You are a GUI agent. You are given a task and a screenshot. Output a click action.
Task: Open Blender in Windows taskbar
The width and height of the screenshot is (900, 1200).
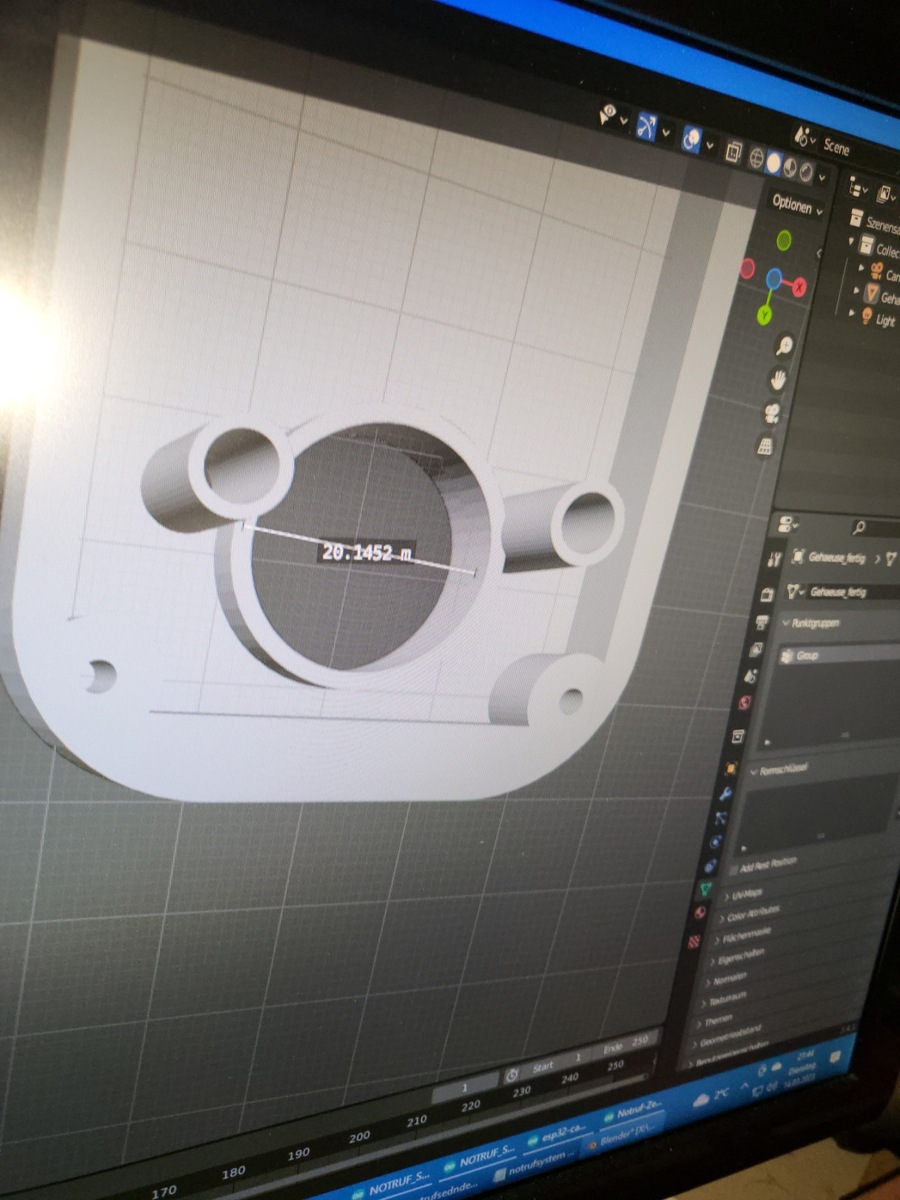click(624, 1138)
